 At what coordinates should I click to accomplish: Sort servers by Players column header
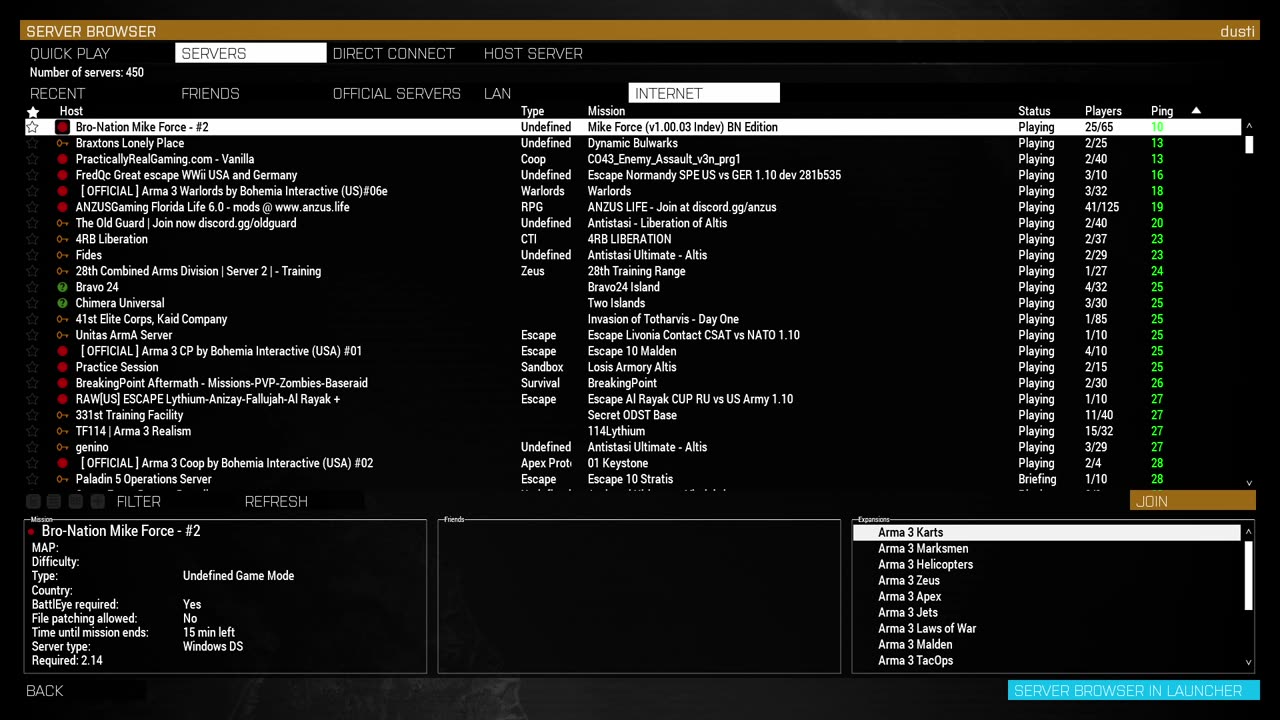(1103, 111)
